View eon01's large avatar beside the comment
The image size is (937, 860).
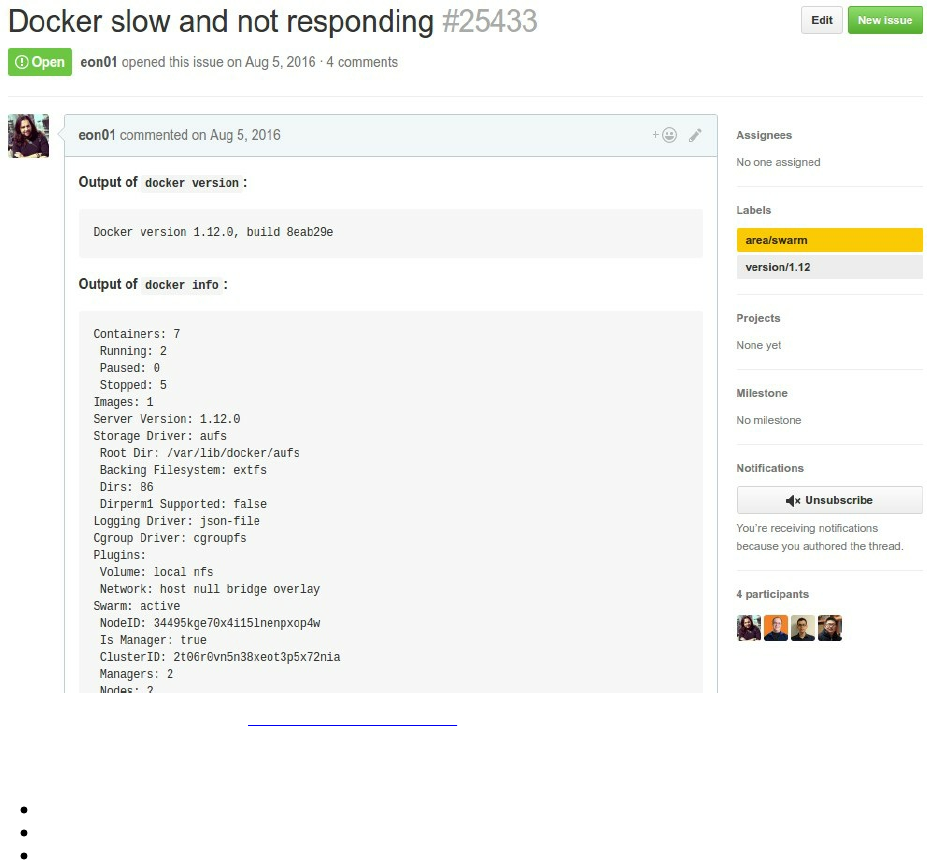pyautogui.click(x=29, y=136)
